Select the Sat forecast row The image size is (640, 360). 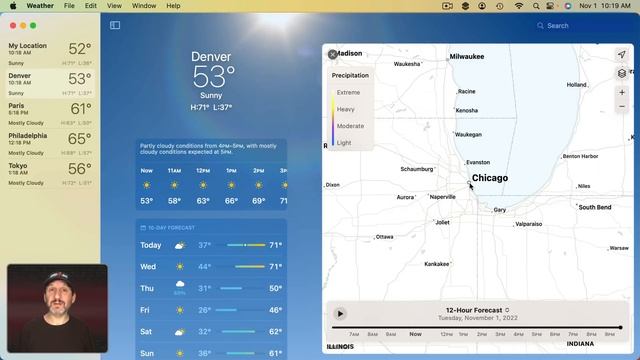tap(211, 332)
